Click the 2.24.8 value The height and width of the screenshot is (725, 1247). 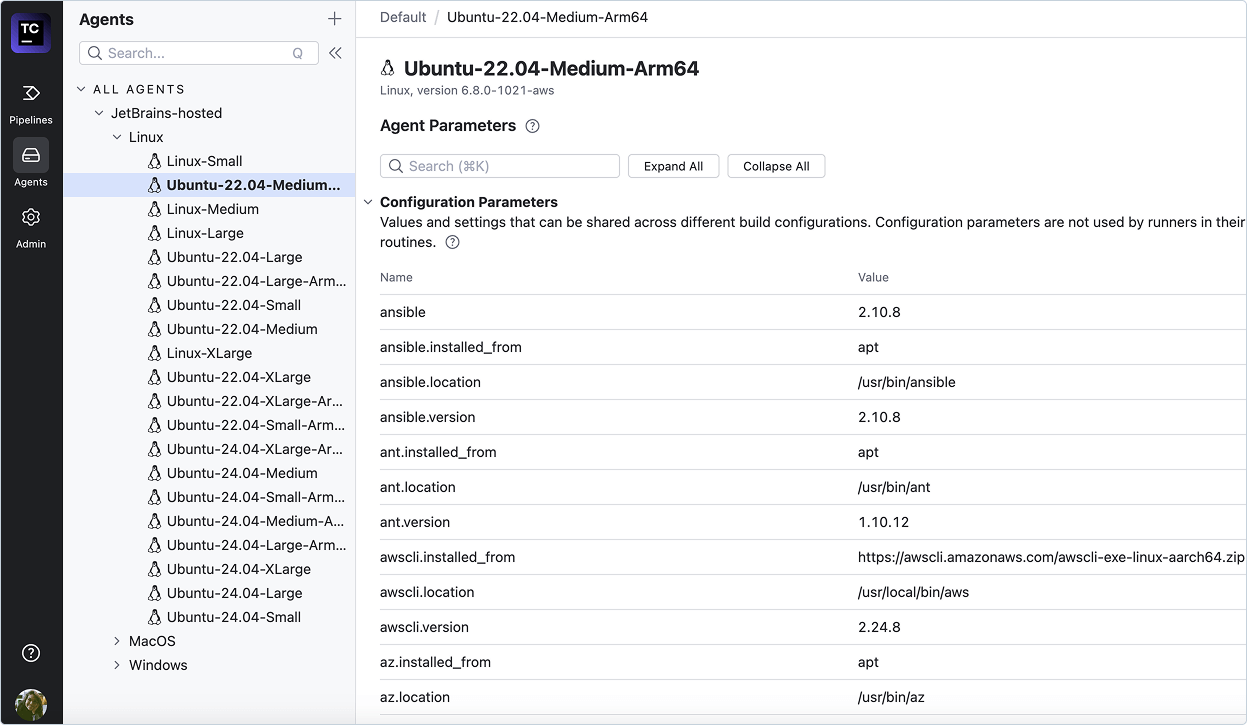(x=879, y=627)
